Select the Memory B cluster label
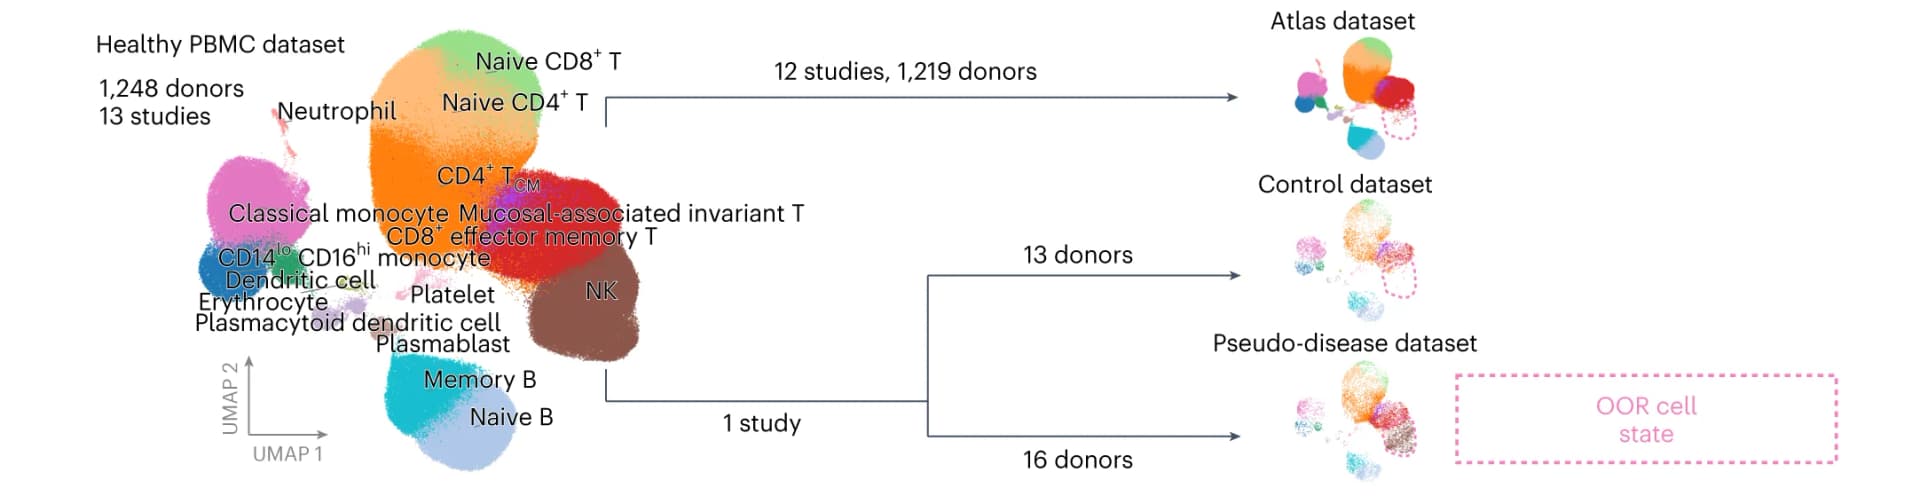This screenshot has width=1920, height=496. (480, 379)
